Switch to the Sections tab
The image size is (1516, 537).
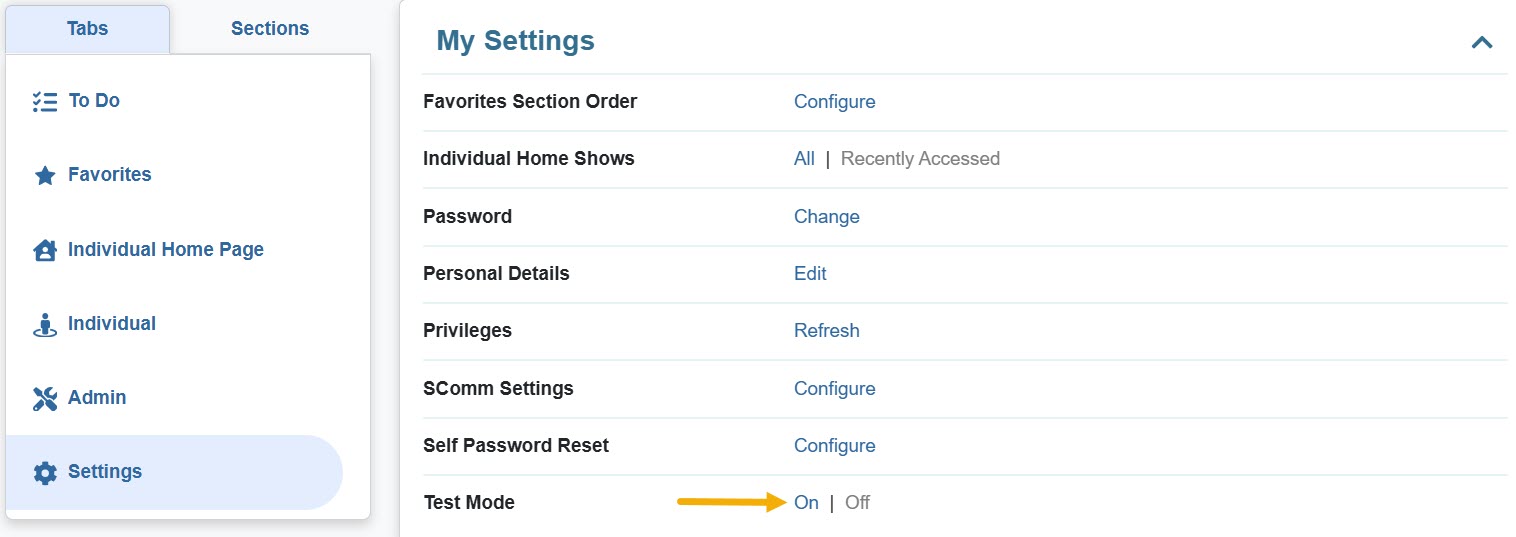tap(270, 29)
